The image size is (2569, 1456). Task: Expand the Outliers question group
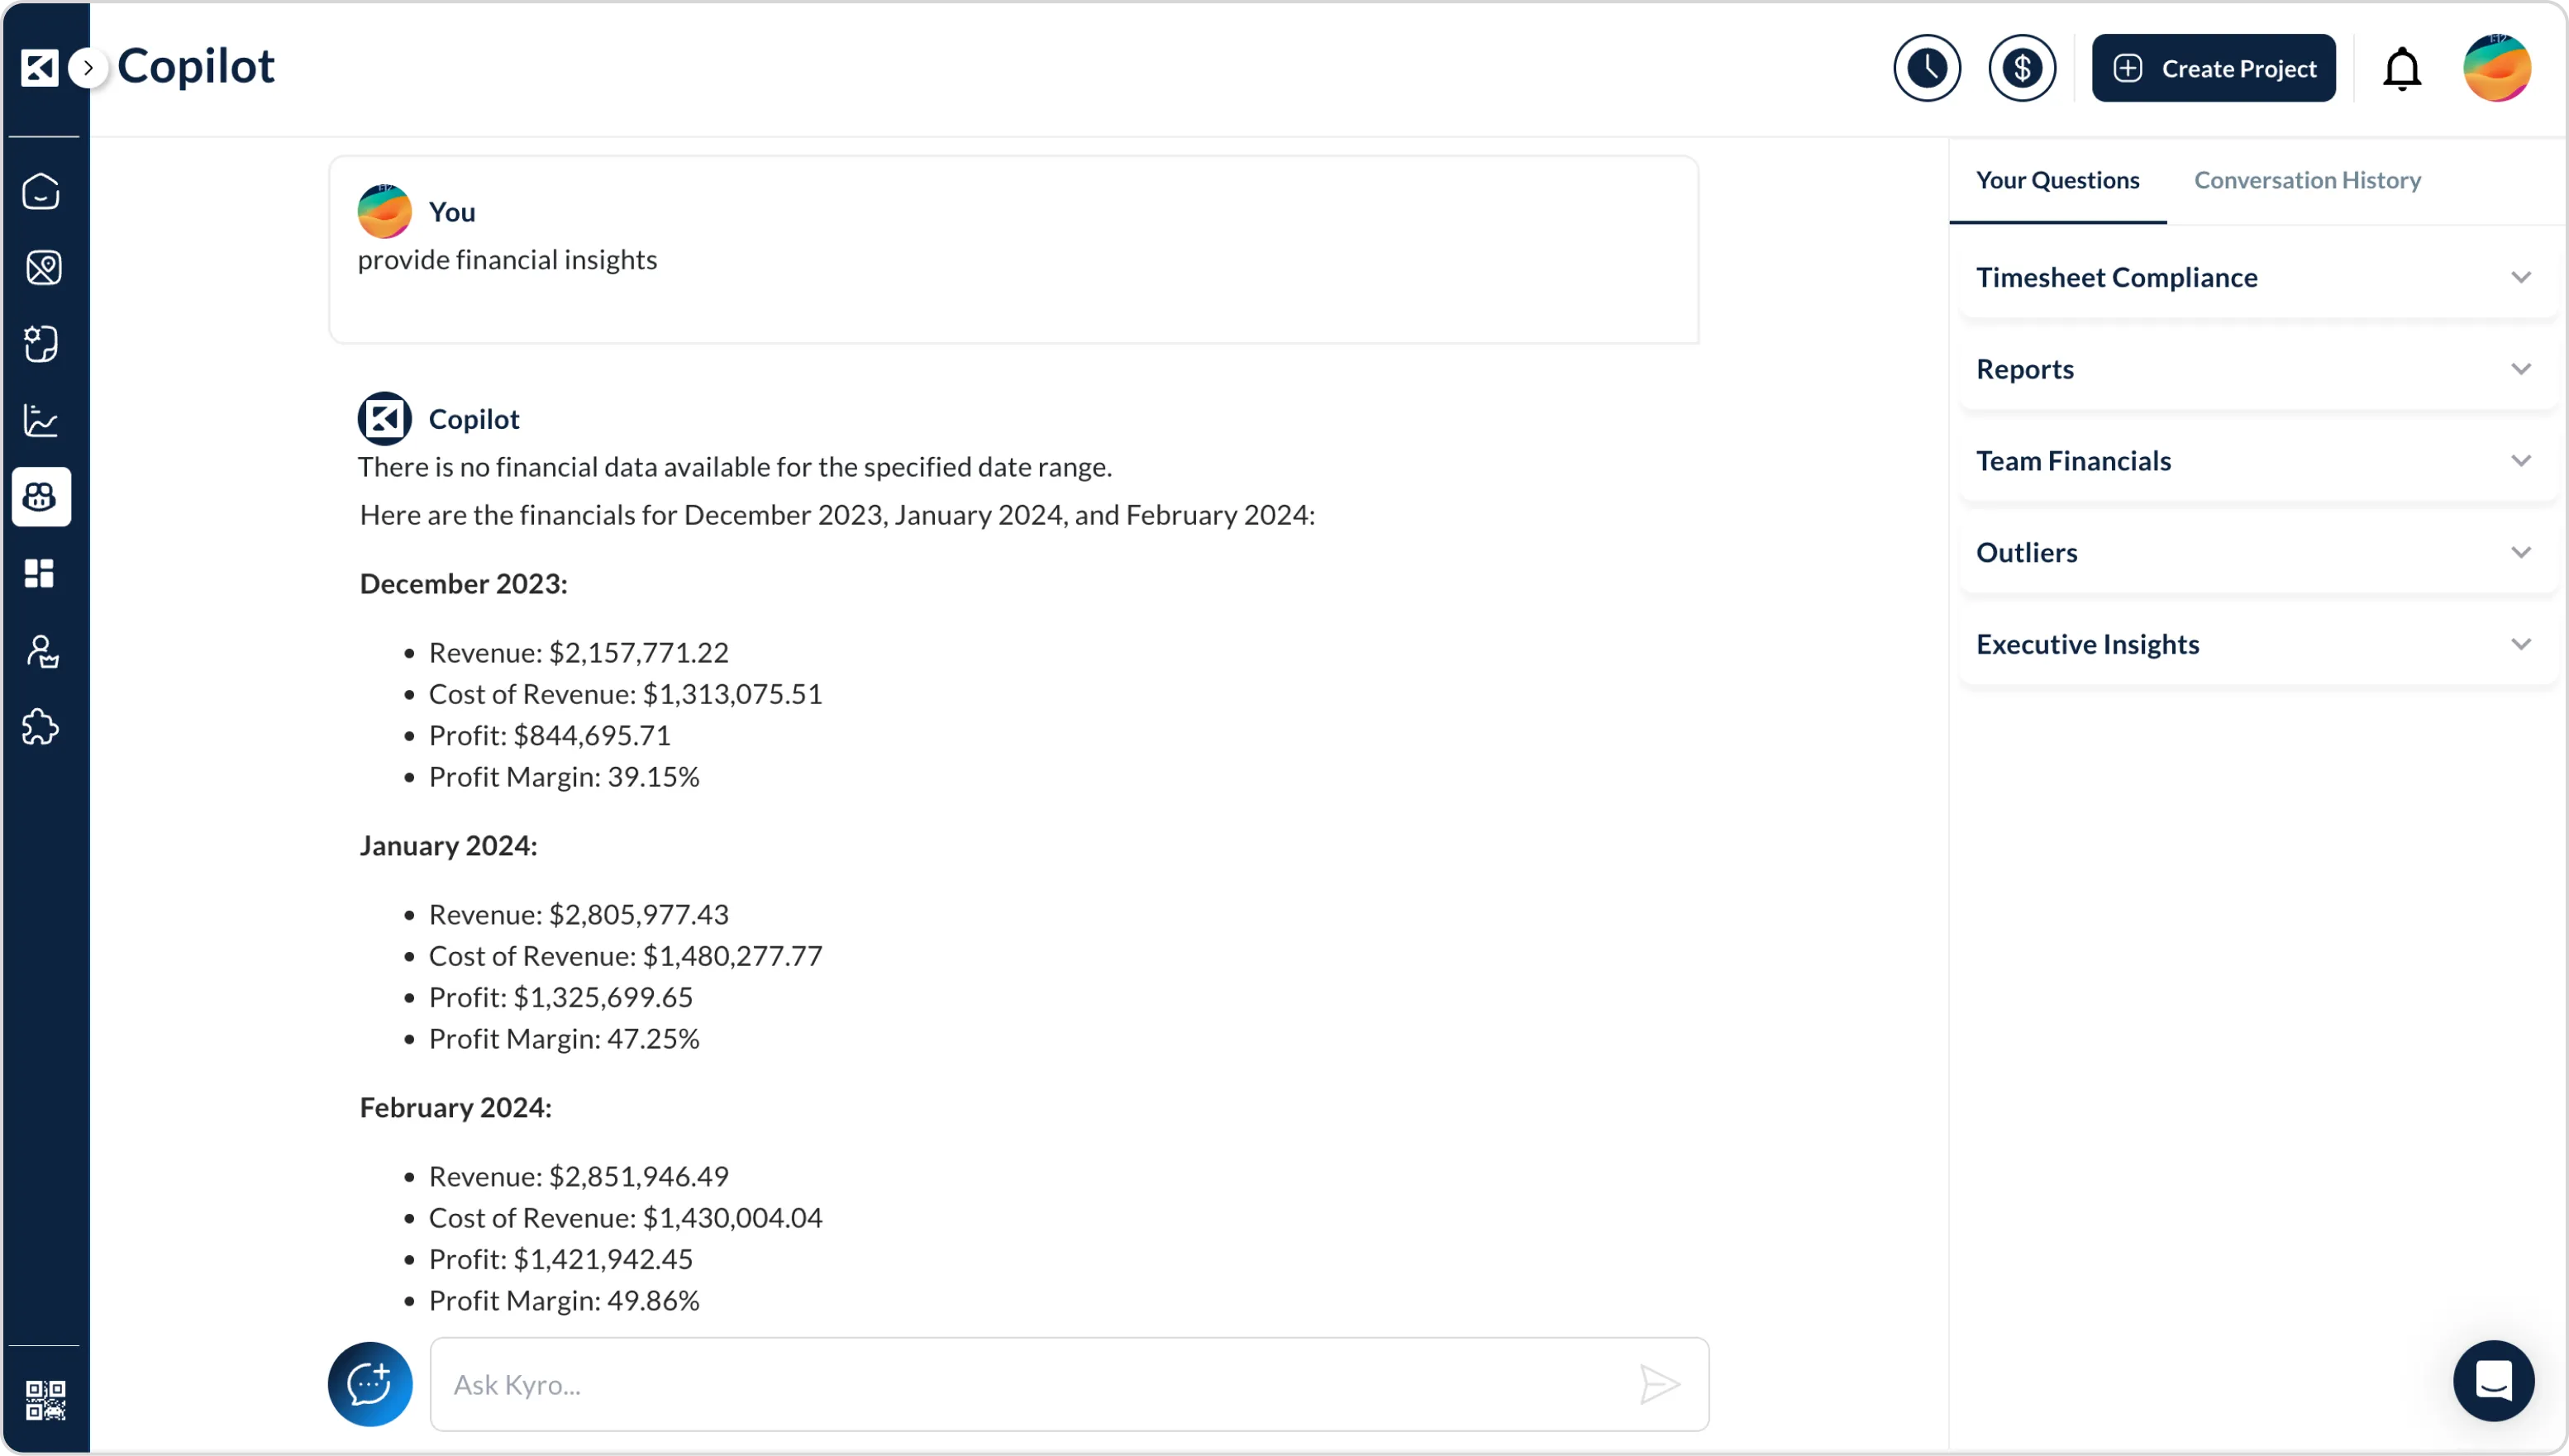click(x=2257, y=553)
